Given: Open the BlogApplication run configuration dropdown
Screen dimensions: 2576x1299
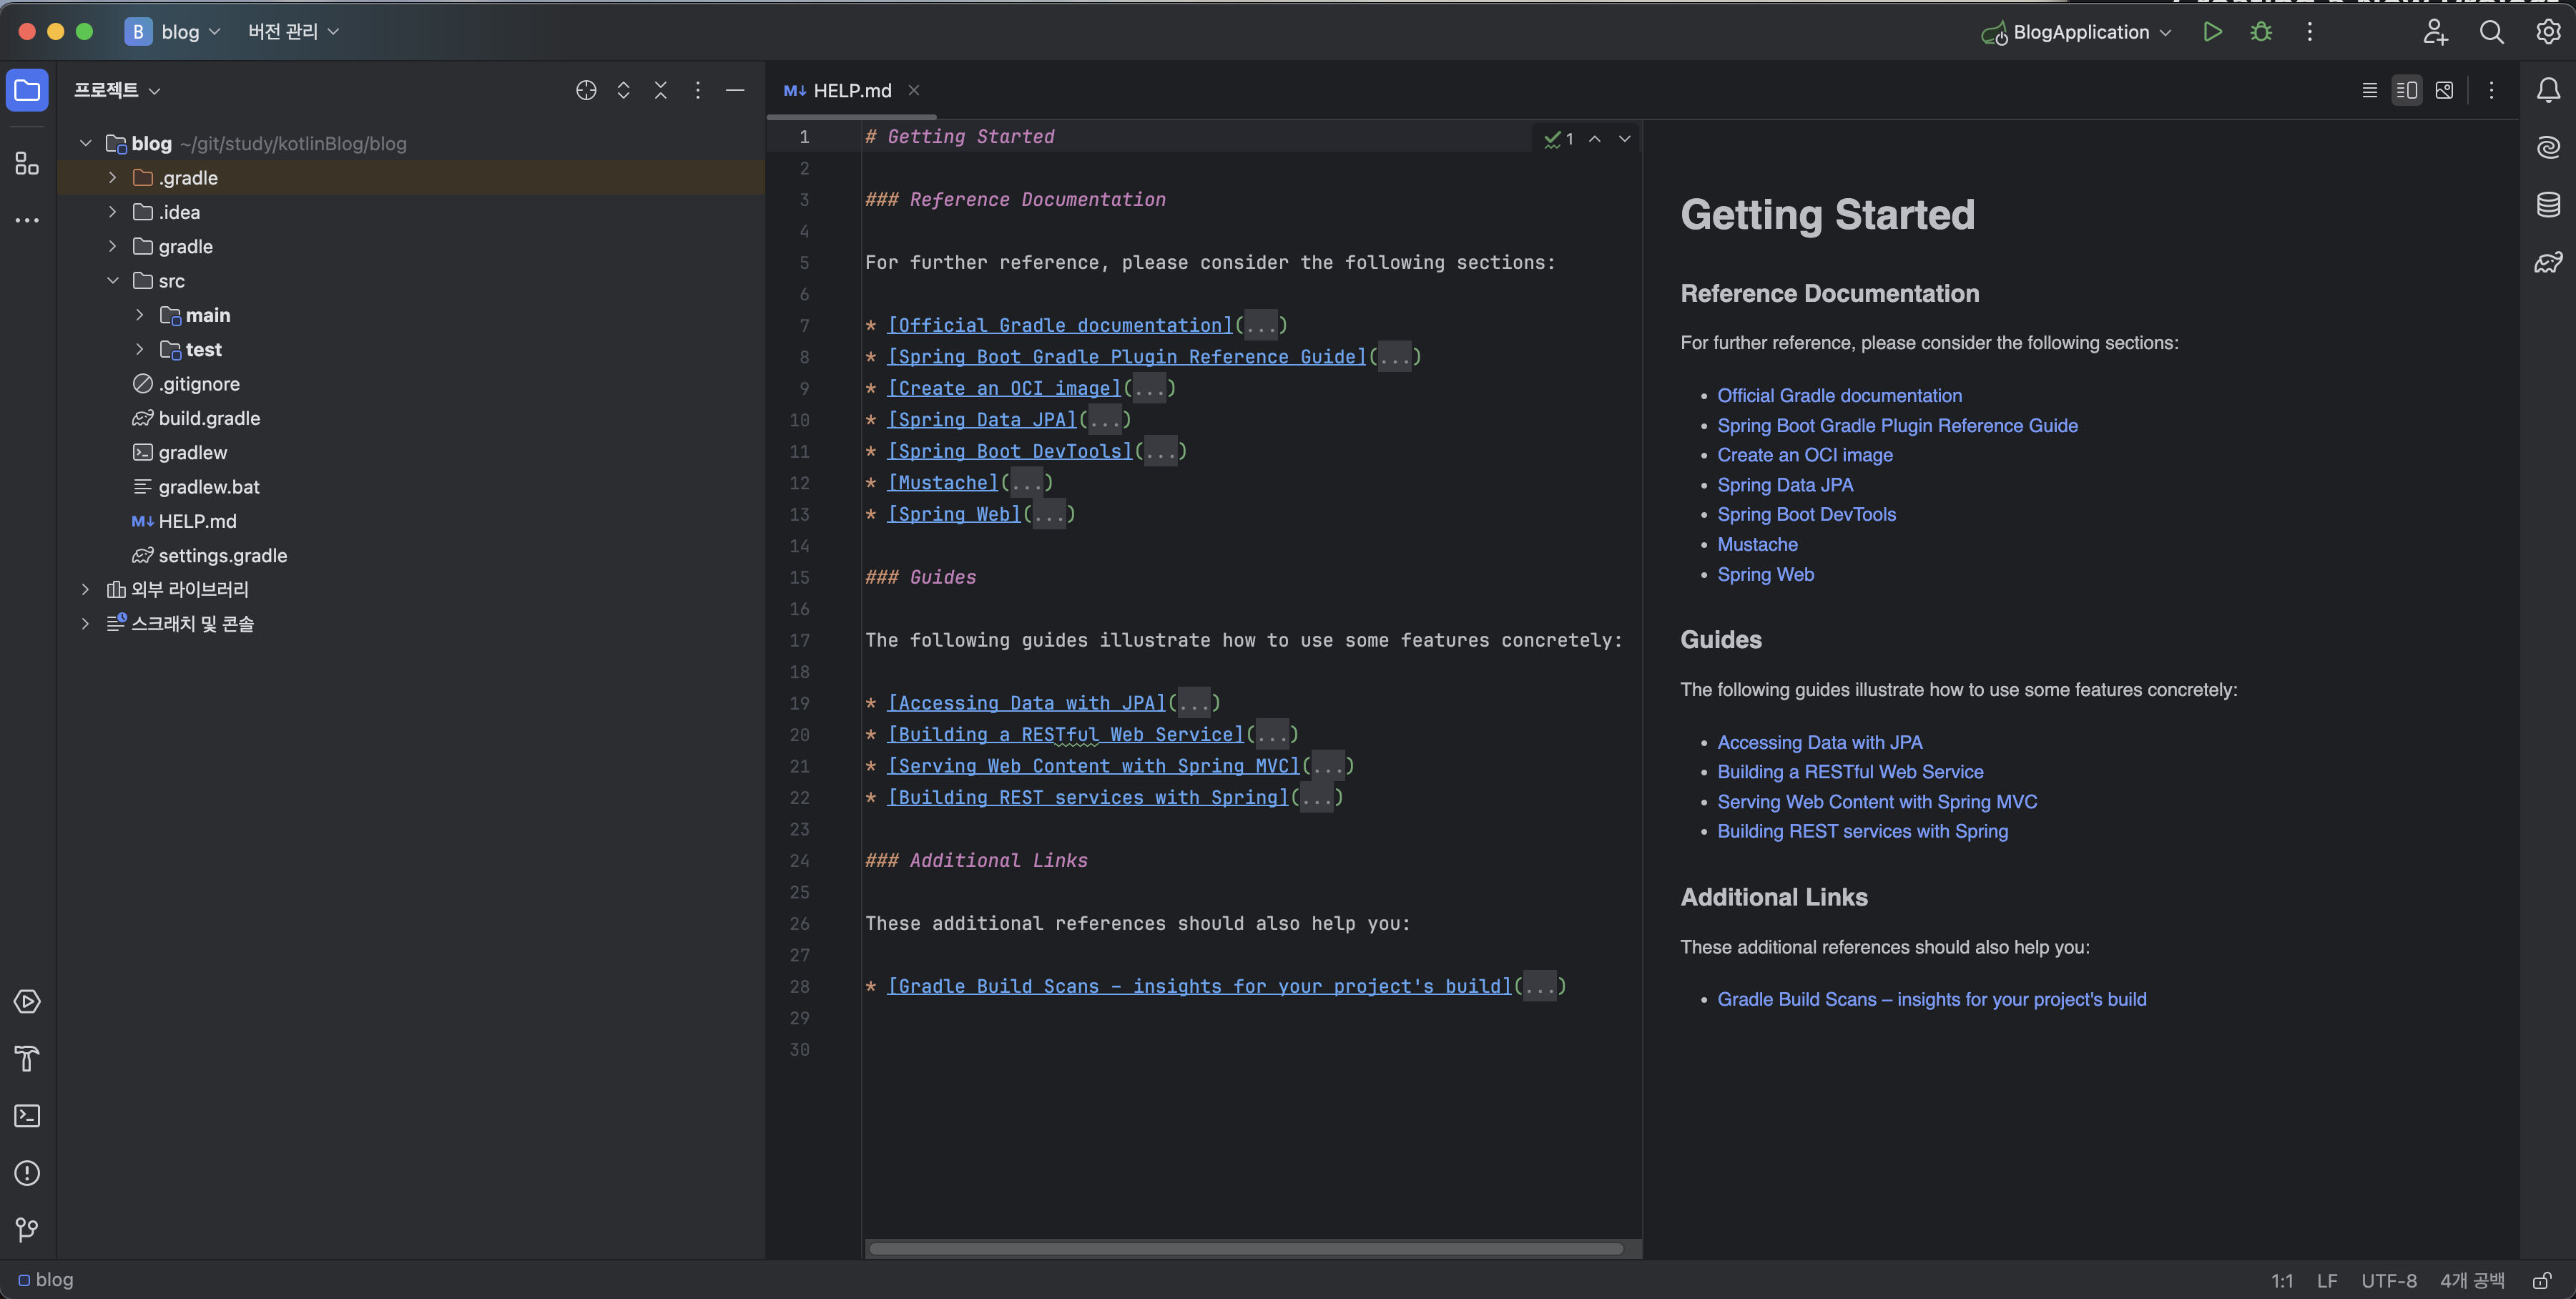Looking at the screenshot, I should [x=2079, y=32].
